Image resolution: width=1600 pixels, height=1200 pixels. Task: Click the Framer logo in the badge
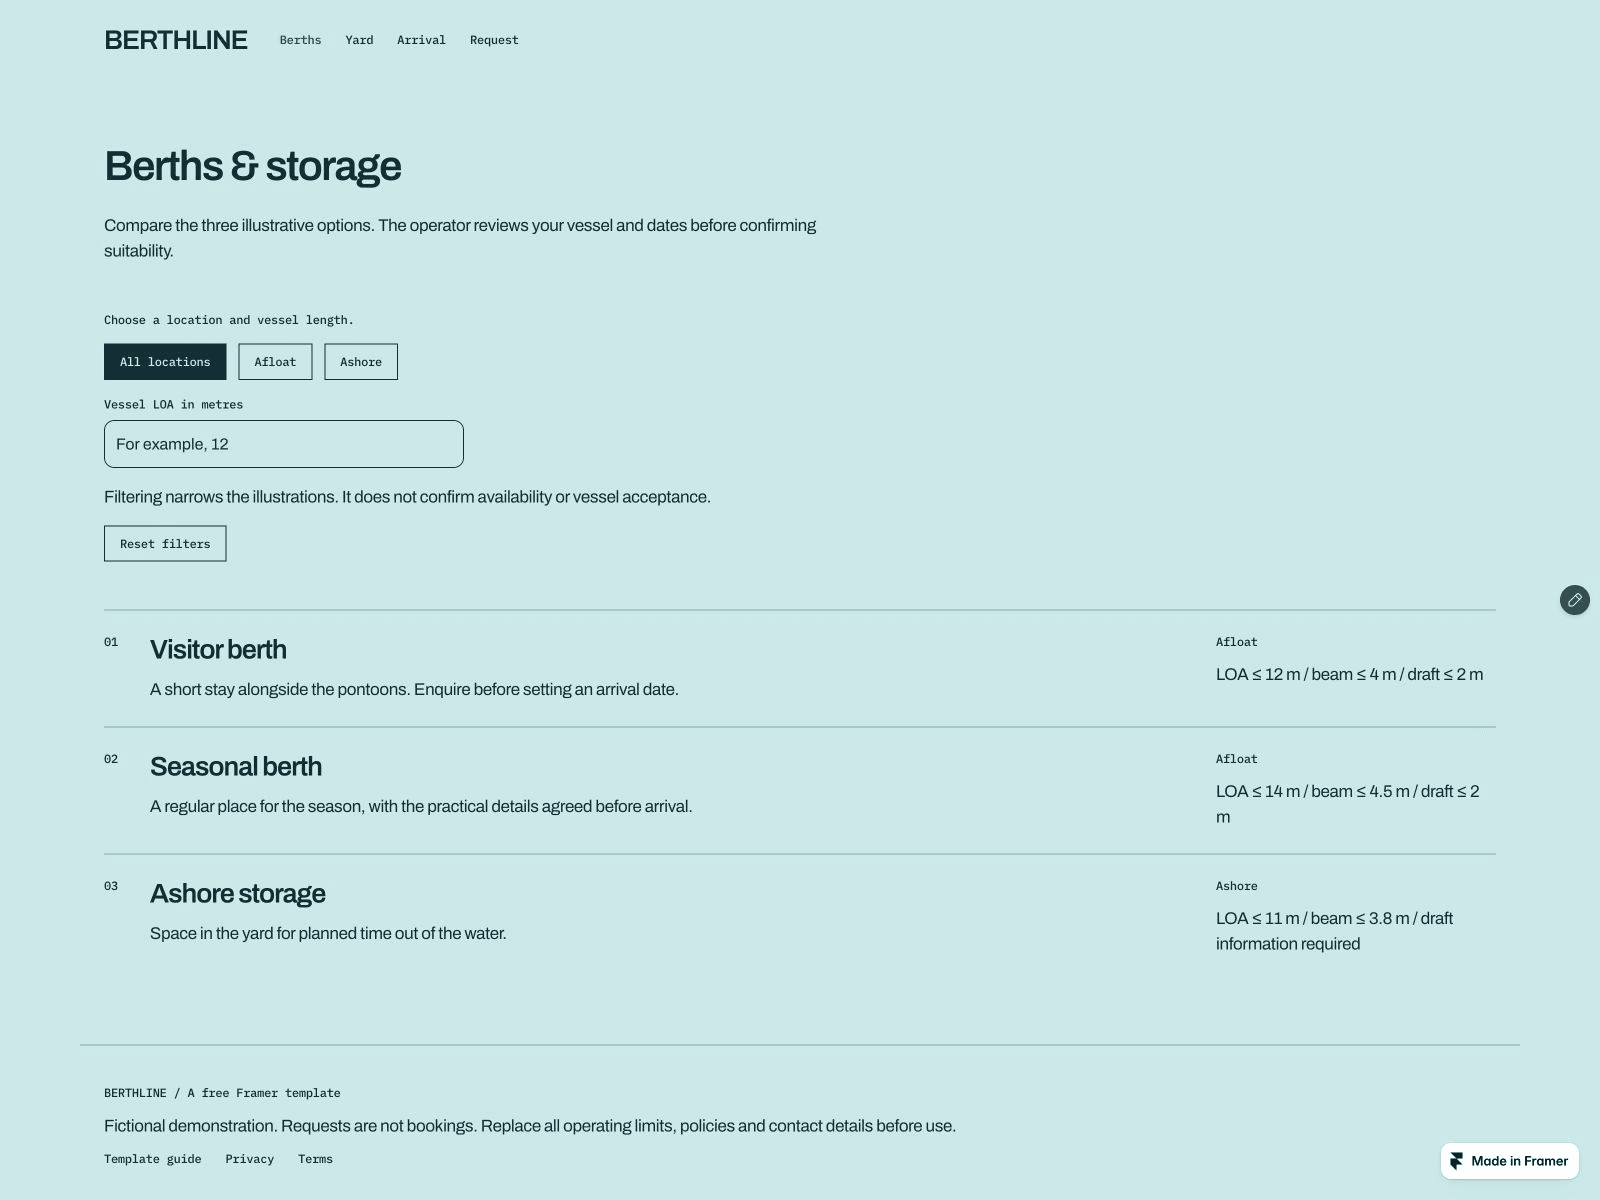1457,1161
